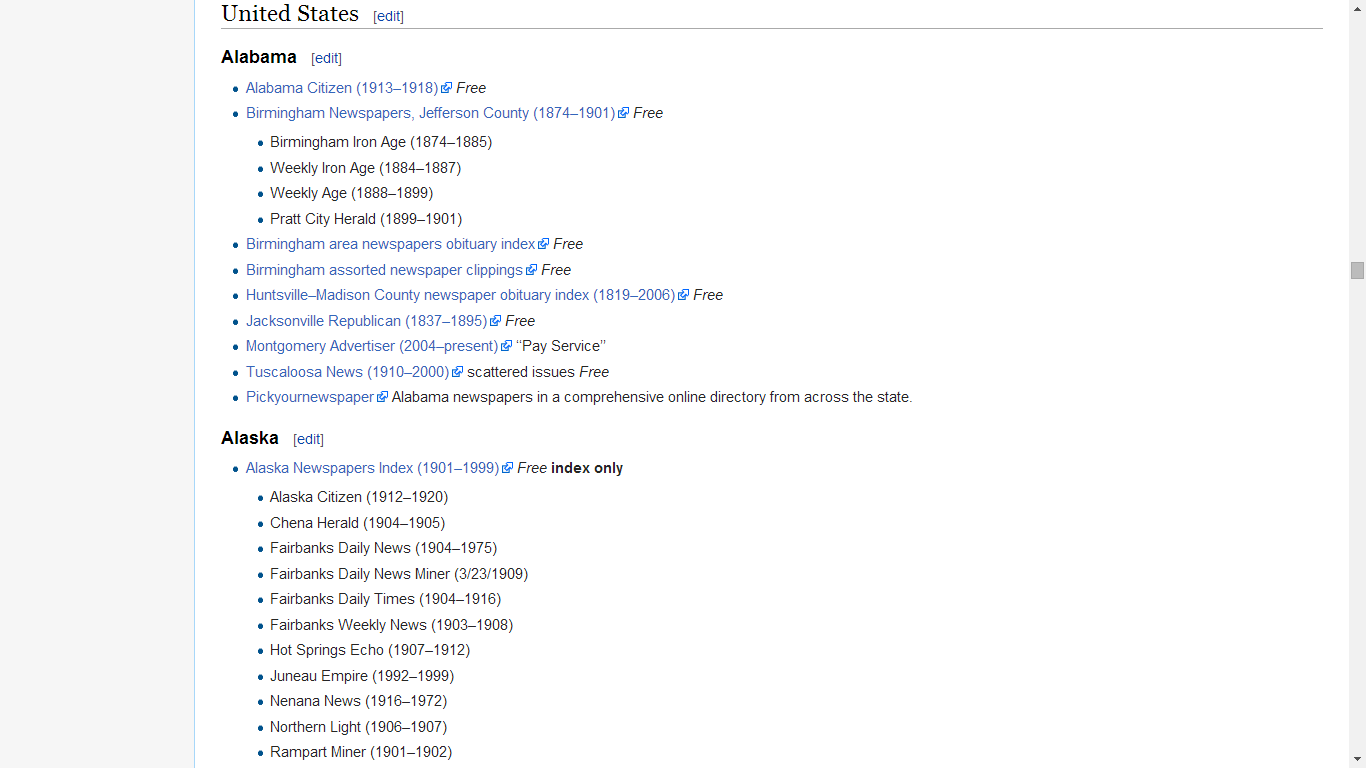Edit the United States section
Viewport: 1366px width, 768px height.
[388, 16]
